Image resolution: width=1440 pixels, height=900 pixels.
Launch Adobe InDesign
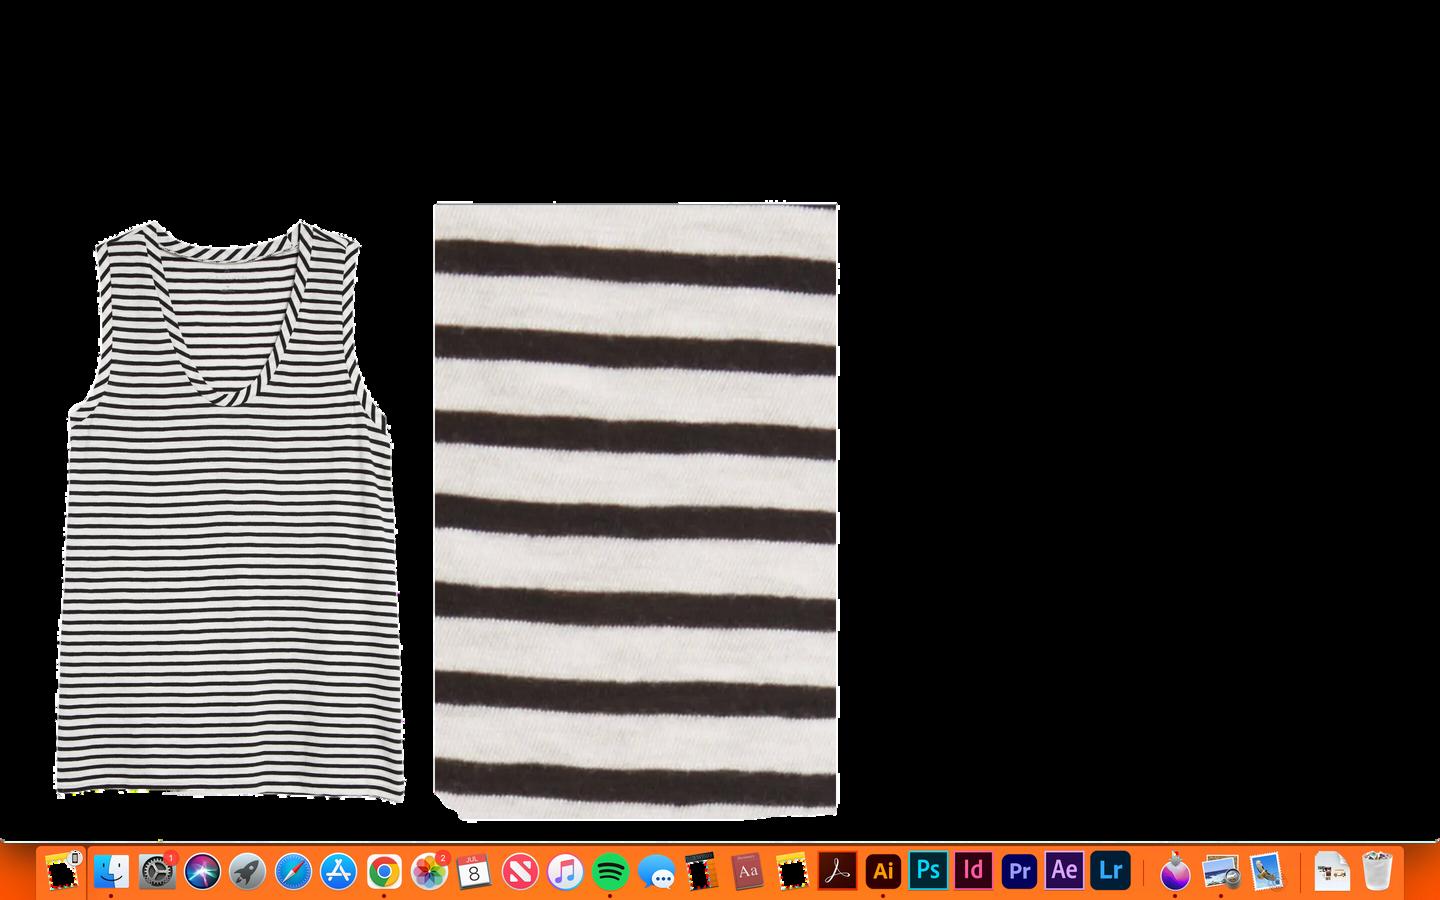(x=973, y=871)
